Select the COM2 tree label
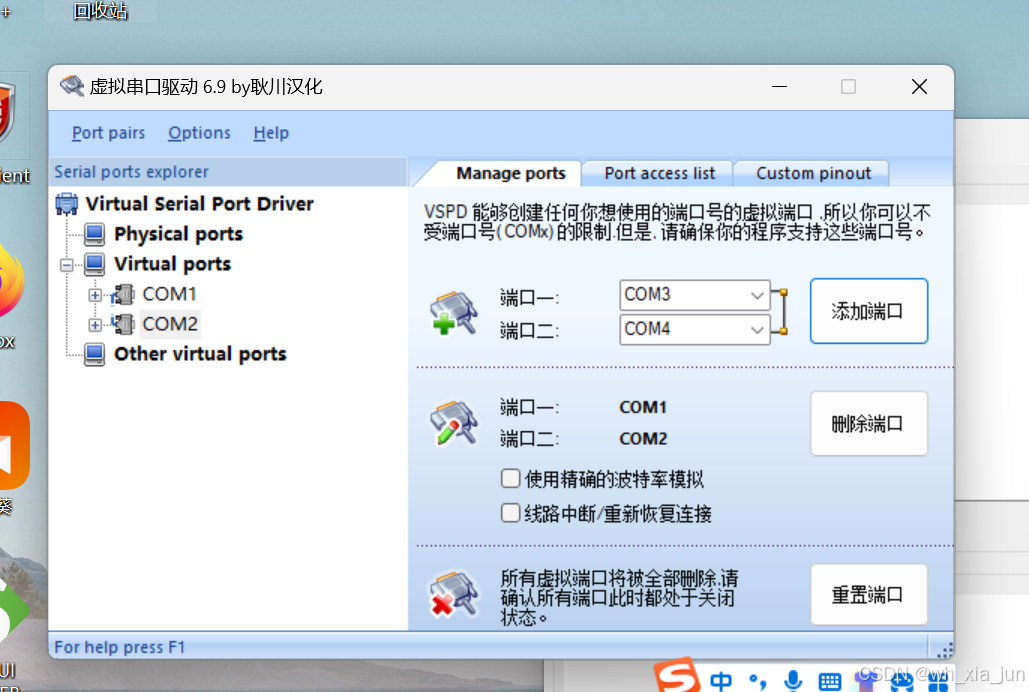The image size is (1029, 692). pyautogui.click(x=169, y=324)
